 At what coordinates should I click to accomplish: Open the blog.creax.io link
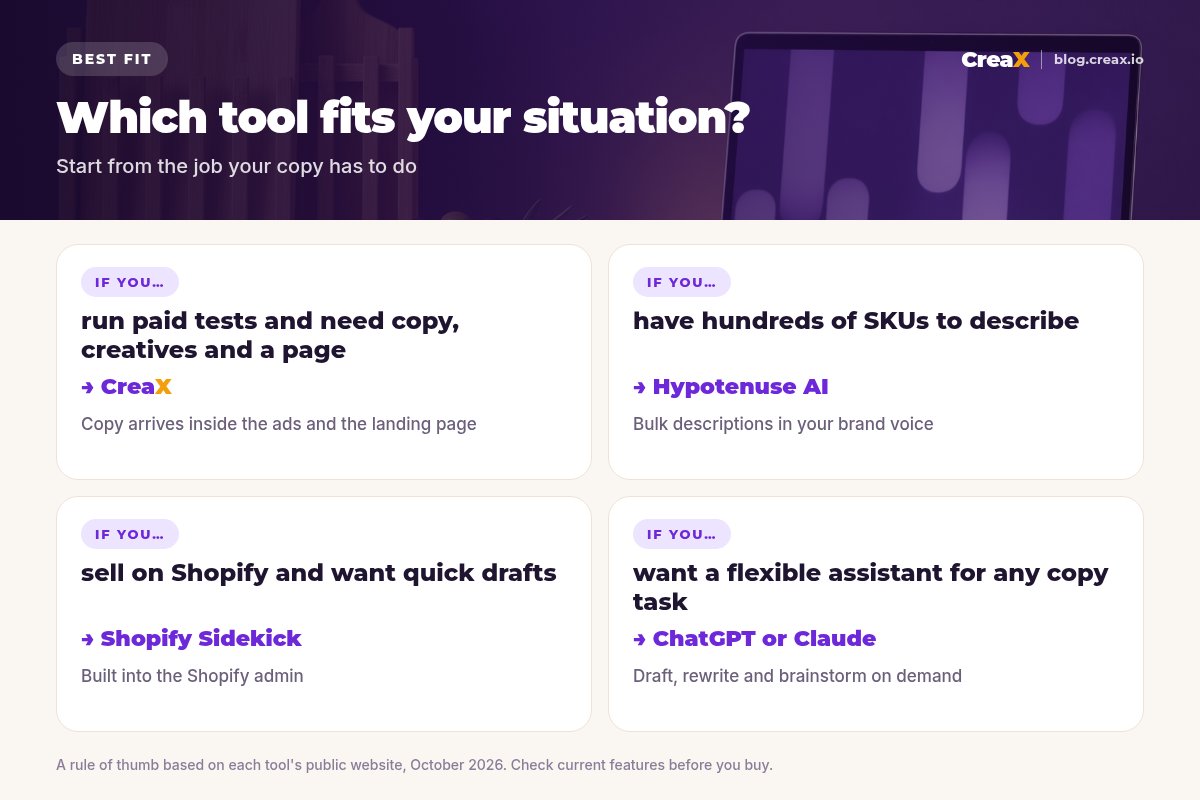coord(1098,60)
